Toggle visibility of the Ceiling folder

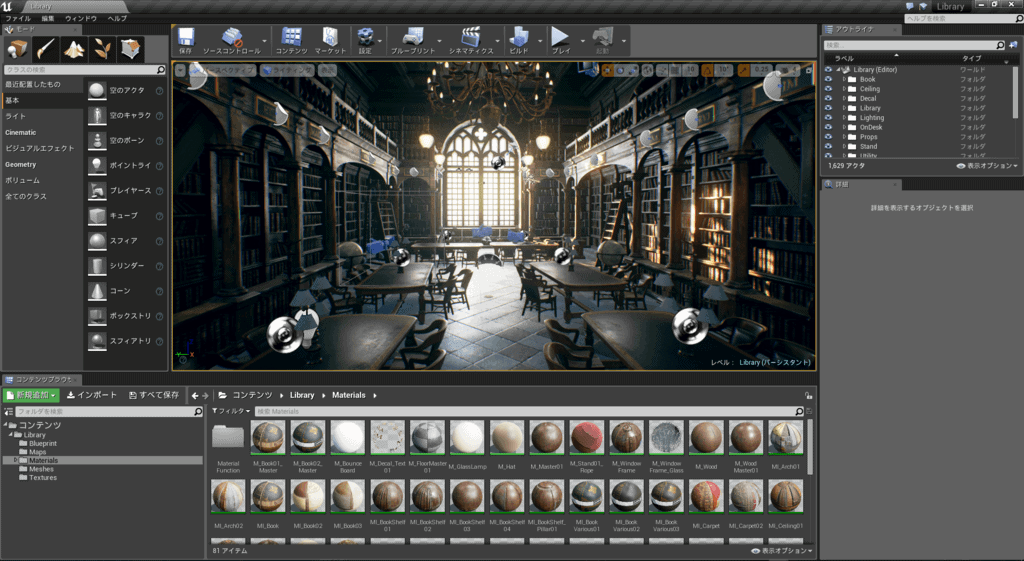point(829,89)
